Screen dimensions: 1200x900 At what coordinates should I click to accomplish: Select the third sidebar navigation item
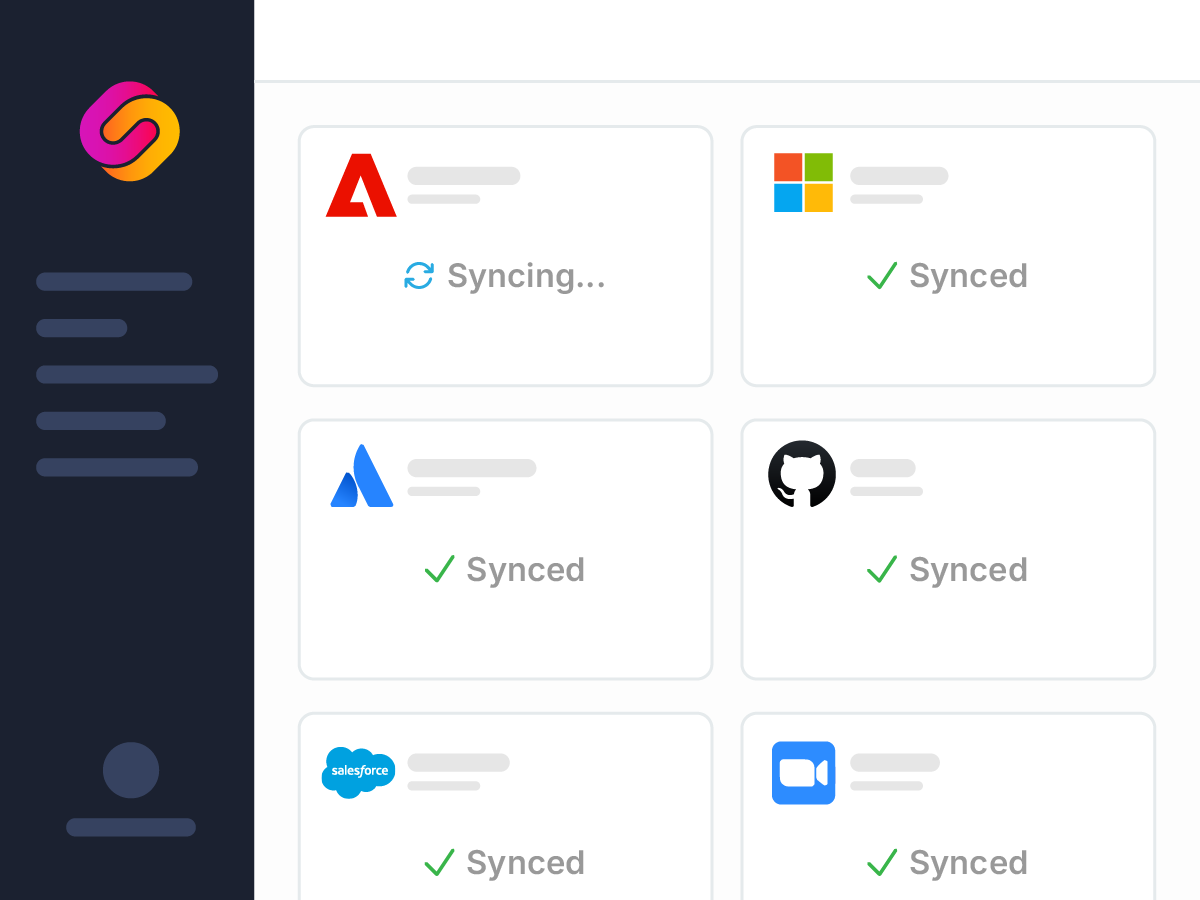[x=127, y=375]
